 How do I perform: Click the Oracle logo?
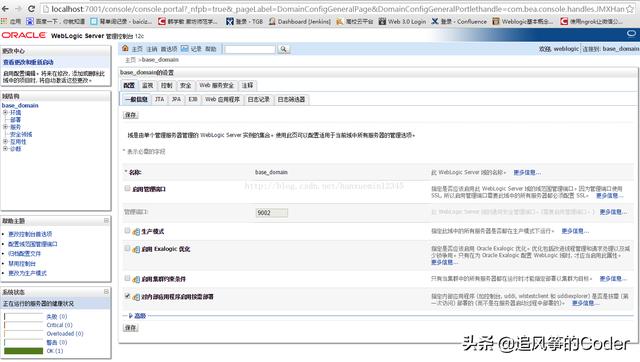tap(24, 36)
